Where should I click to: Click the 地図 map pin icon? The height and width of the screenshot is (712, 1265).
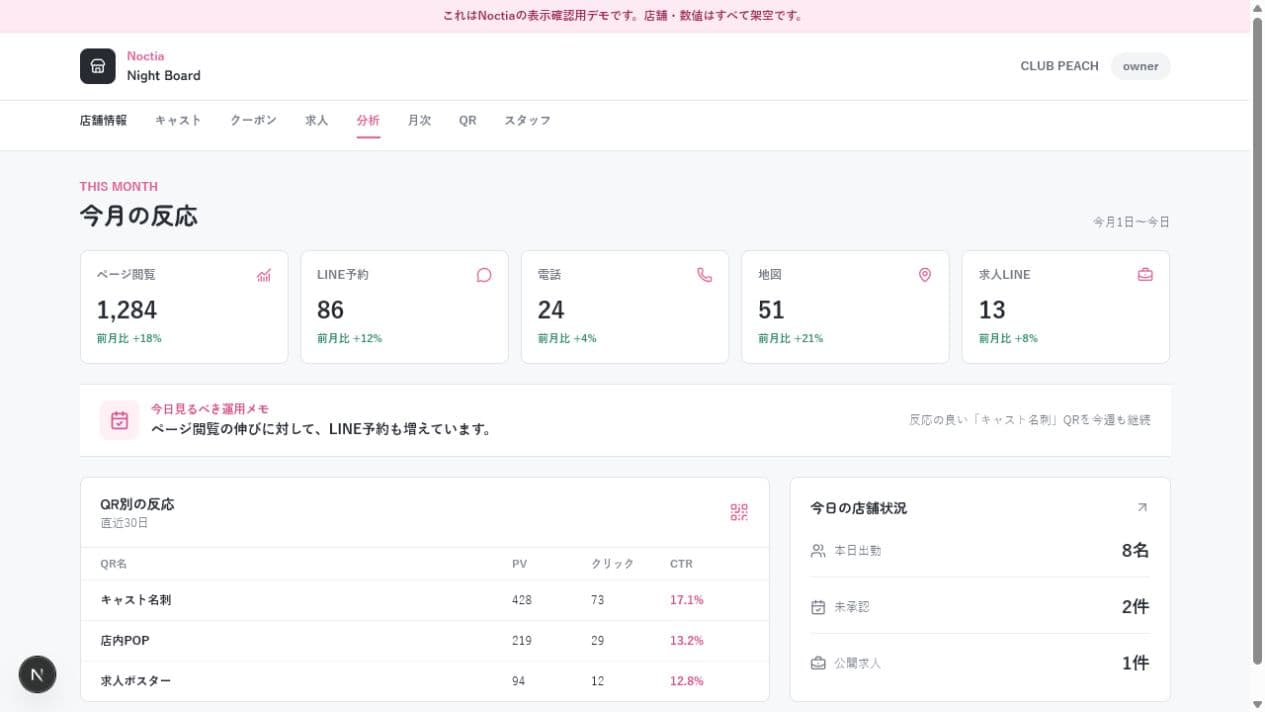[925, 275]
